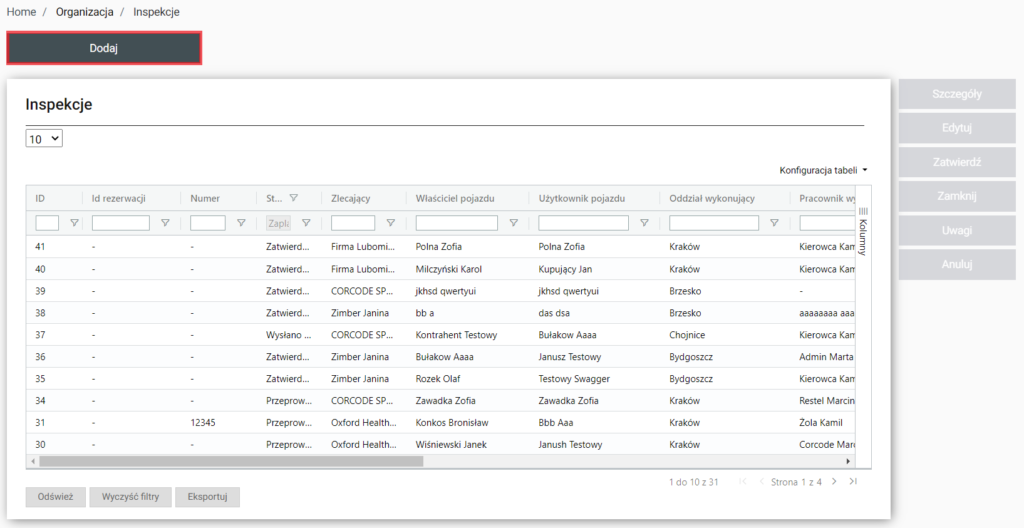1024x528 pixels.
Task: Click the filter icon in the Status column header
Action: click(x=293, y=198)
